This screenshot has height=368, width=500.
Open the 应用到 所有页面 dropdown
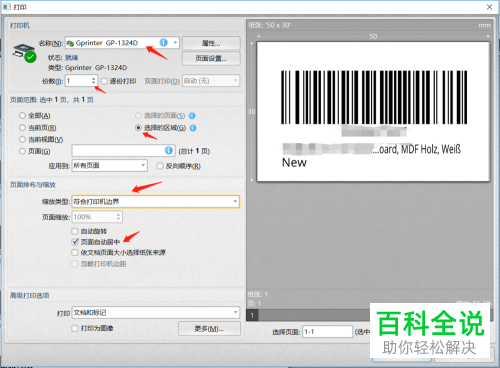[110, 165]
